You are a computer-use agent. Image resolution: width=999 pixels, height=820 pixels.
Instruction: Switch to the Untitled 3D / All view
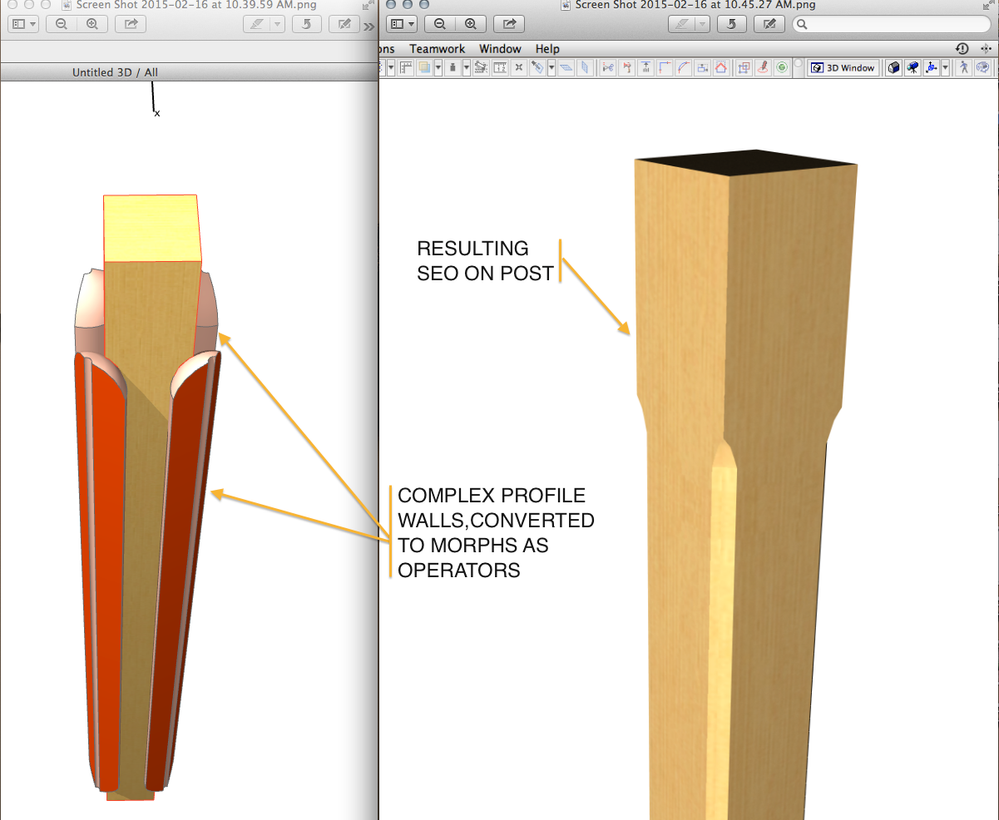pos(113,72)
